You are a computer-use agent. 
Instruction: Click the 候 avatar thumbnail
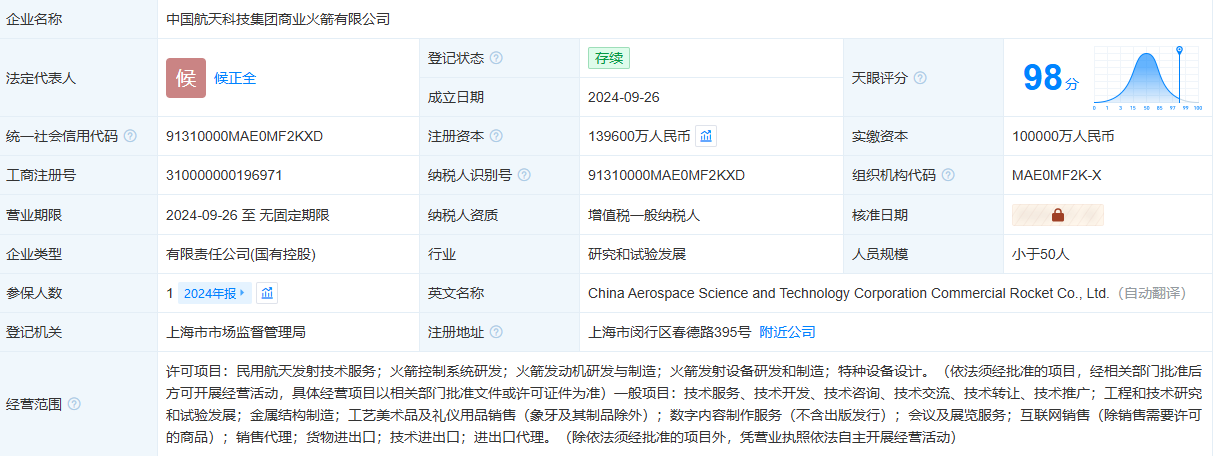186,78
